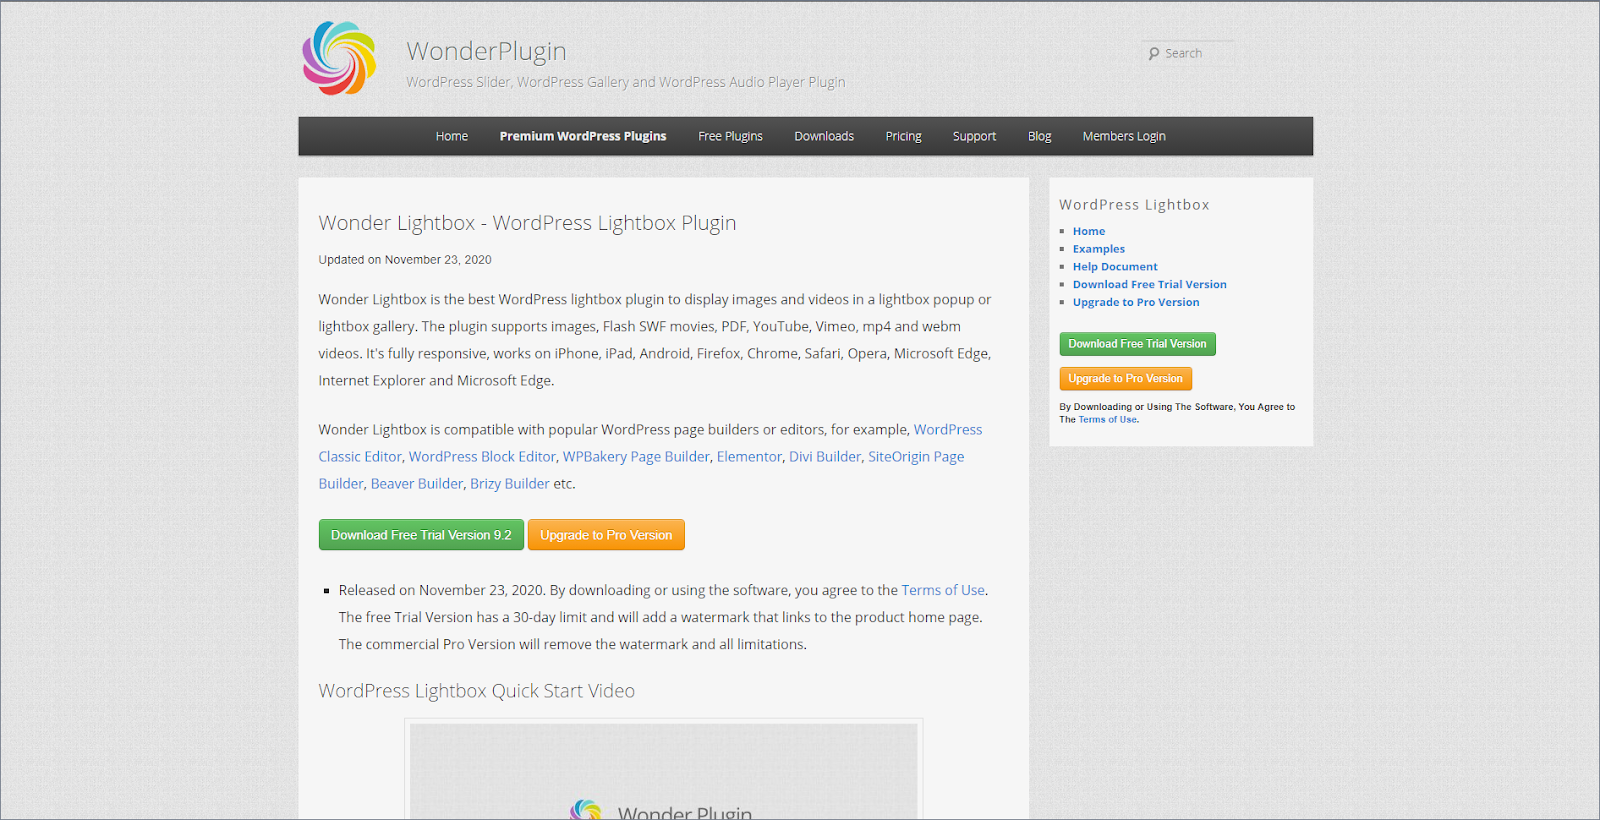The width and height of the screenshot is (1600, 820).
Task: Click the 'Updated on November 23, 2020' text
Action: (405, 260)
